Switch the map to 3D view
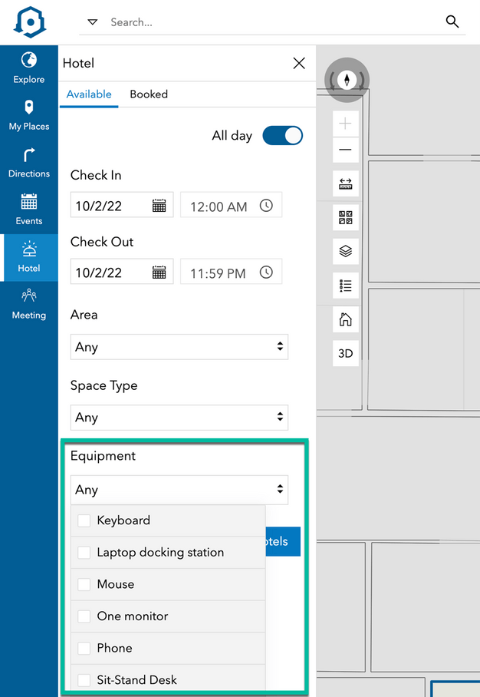Image resolution: width=480 pixels, height=697 pixels. (x=346, y=353)
